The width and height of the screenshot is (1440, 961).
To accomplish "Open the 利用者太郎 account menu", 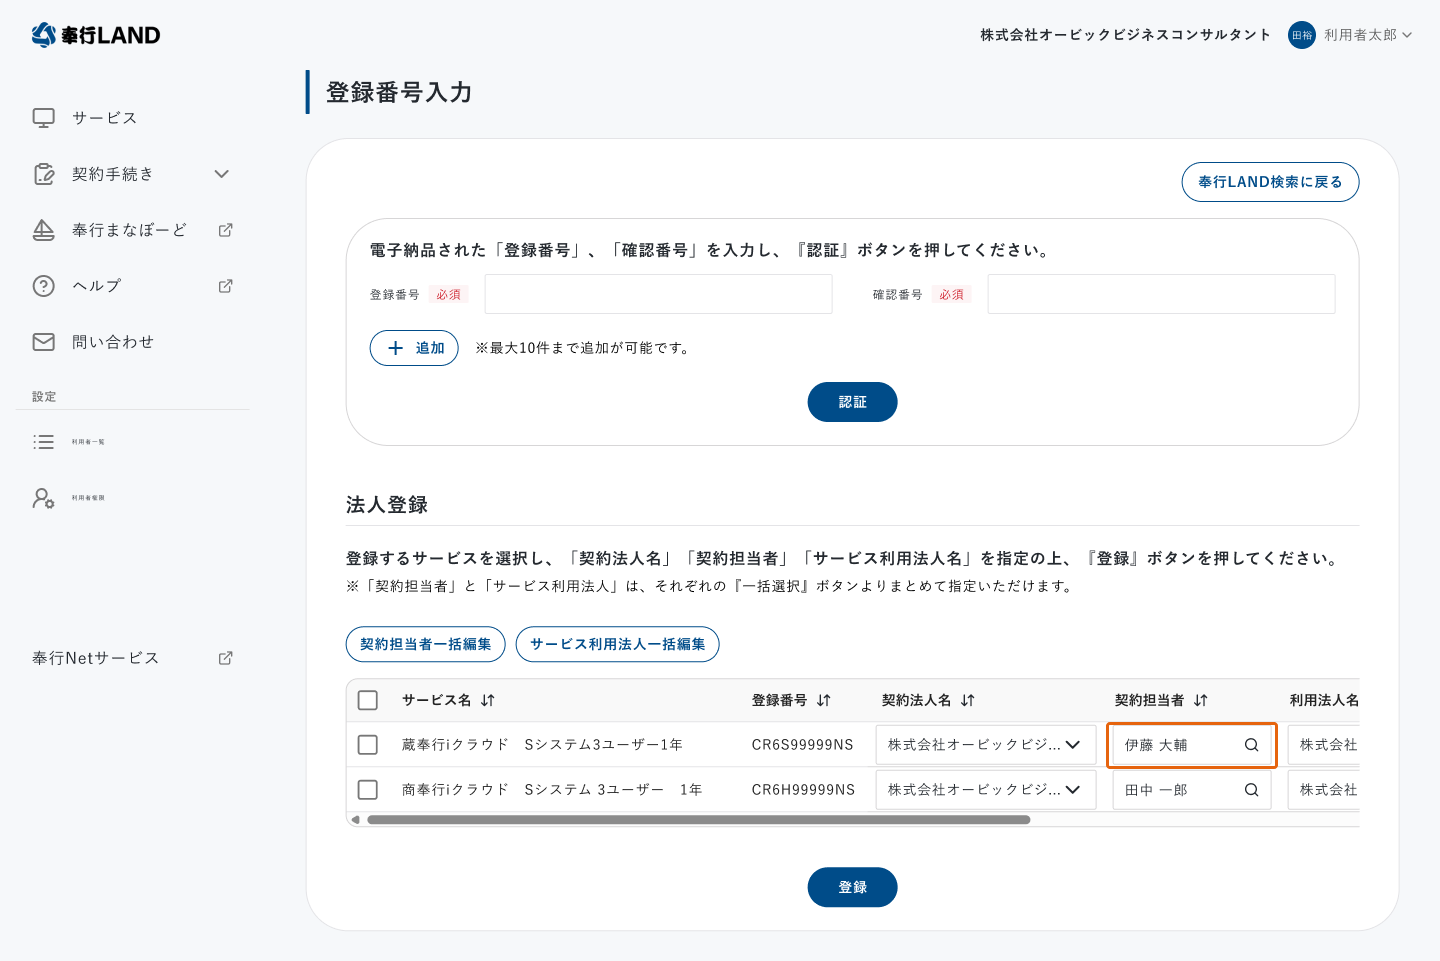I will point(1352,35).
